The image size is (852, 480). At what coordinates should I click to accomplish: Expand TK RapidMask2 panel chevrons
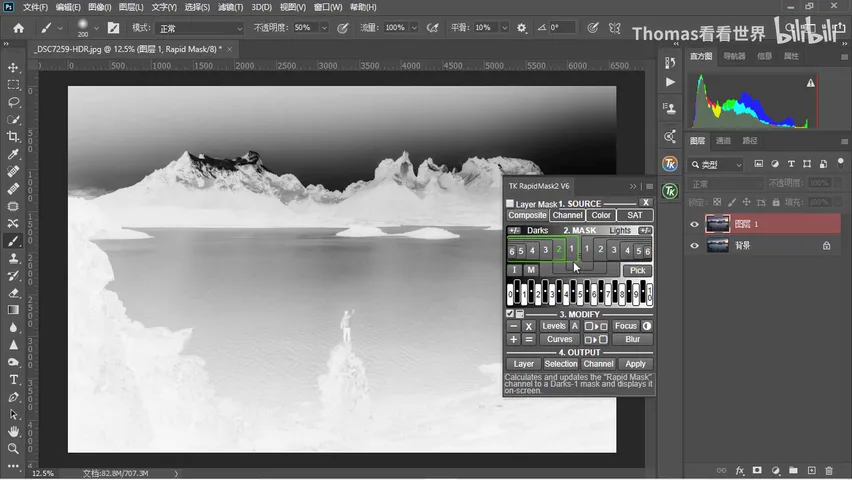[x=633, y=186]
